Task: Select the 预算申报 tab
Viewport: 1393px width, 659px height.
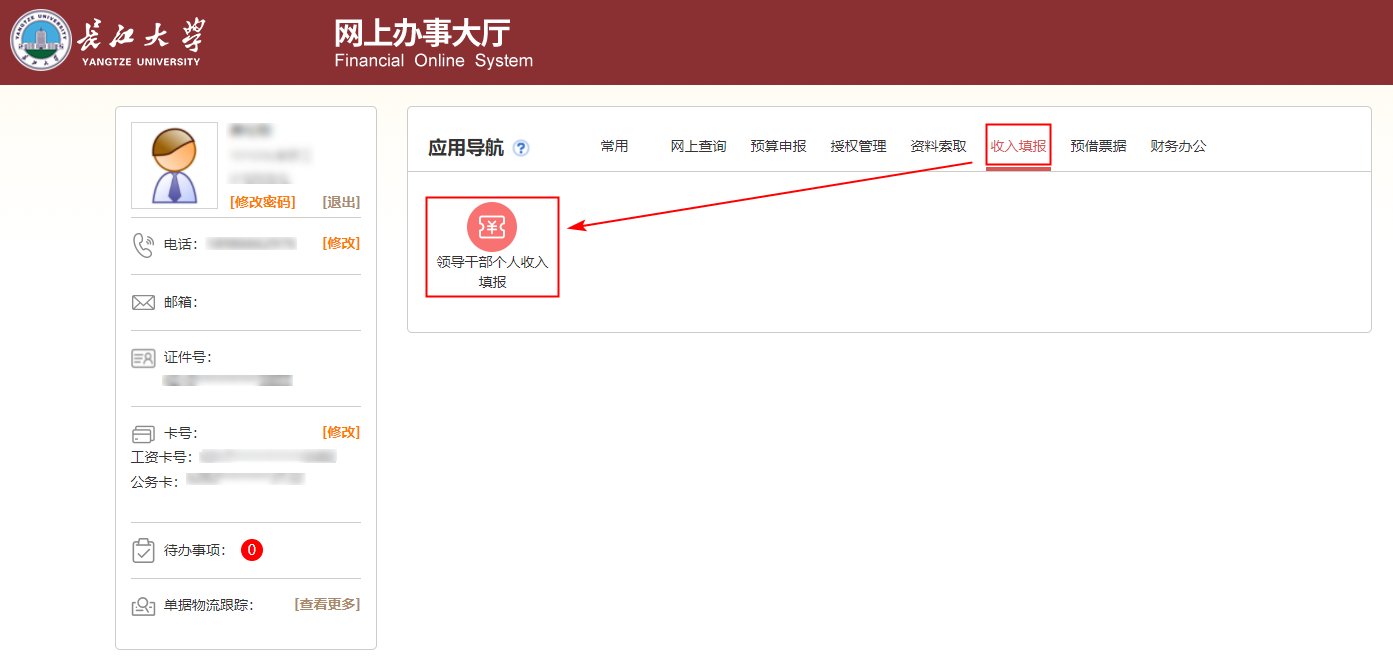Action: pyautogui.click(x=778, y=146)
